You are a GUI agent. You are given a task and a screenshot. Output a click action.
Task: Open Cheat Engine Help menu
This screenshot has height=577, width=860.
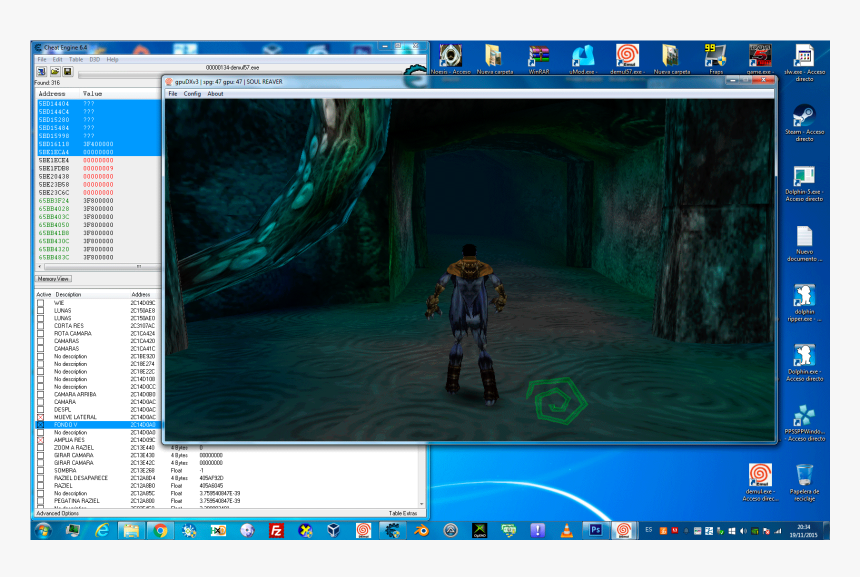112,59
